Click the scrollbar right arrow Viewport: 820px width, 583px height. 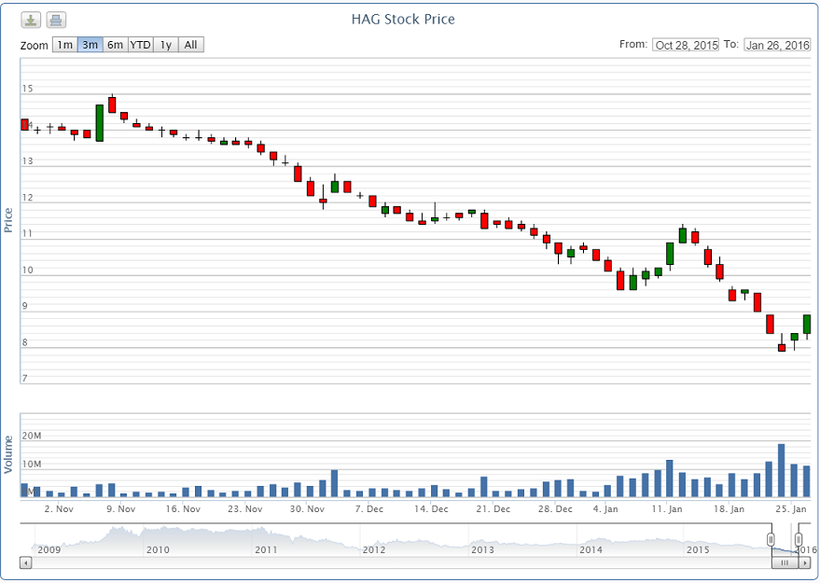[x=806, y=563]
